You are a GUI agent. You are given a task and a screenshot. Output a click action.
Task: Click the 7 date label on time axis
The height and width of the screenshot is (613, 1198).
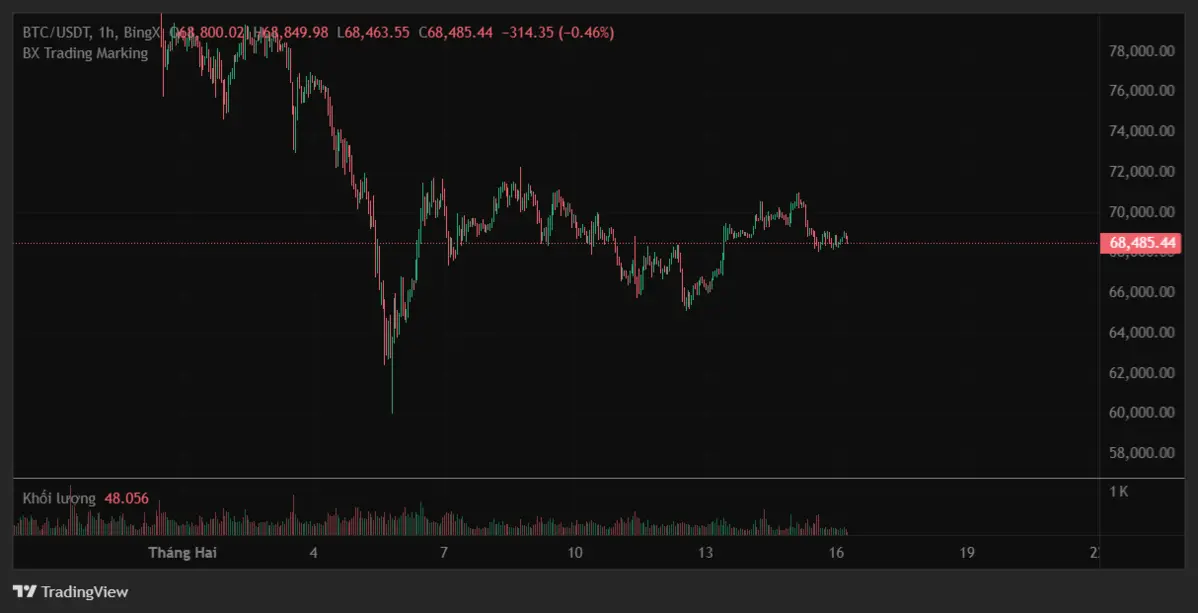(x=444, y=552)
